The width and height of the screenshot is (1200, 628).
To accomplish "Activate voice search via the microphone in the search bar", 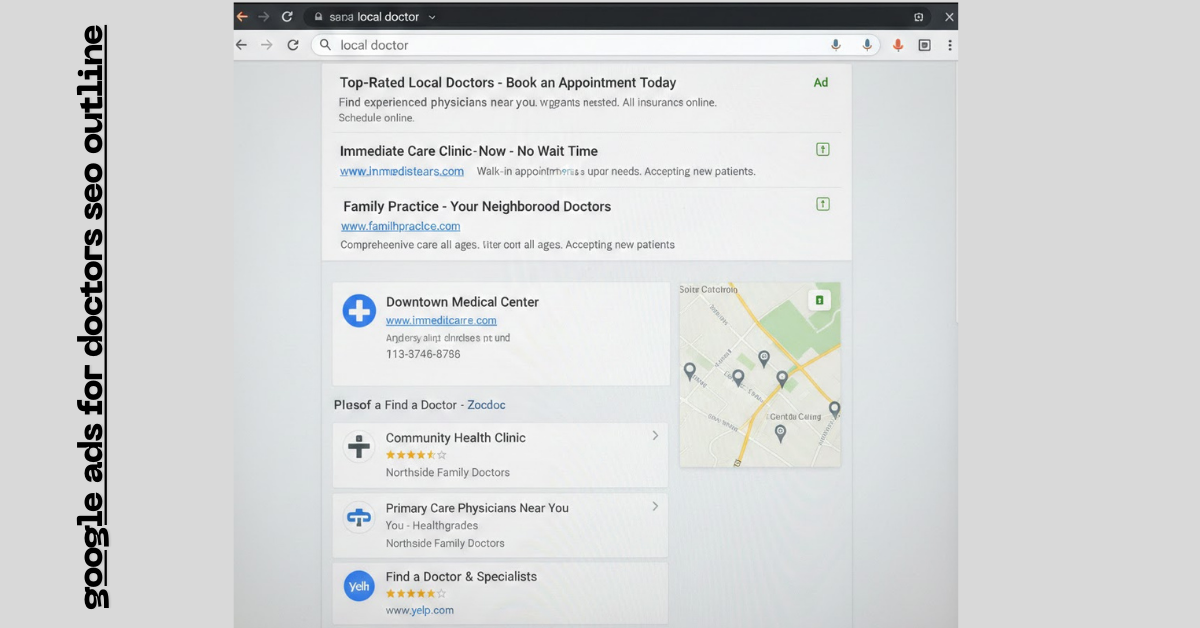I will pos(837,45).
